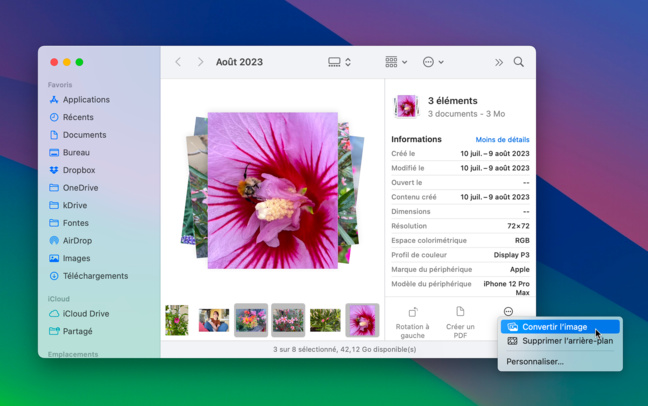Image resolution: width=648 pixels, height=406 pixels.
Task: Open the gallery view mode selector
Action: coord(339,62)
